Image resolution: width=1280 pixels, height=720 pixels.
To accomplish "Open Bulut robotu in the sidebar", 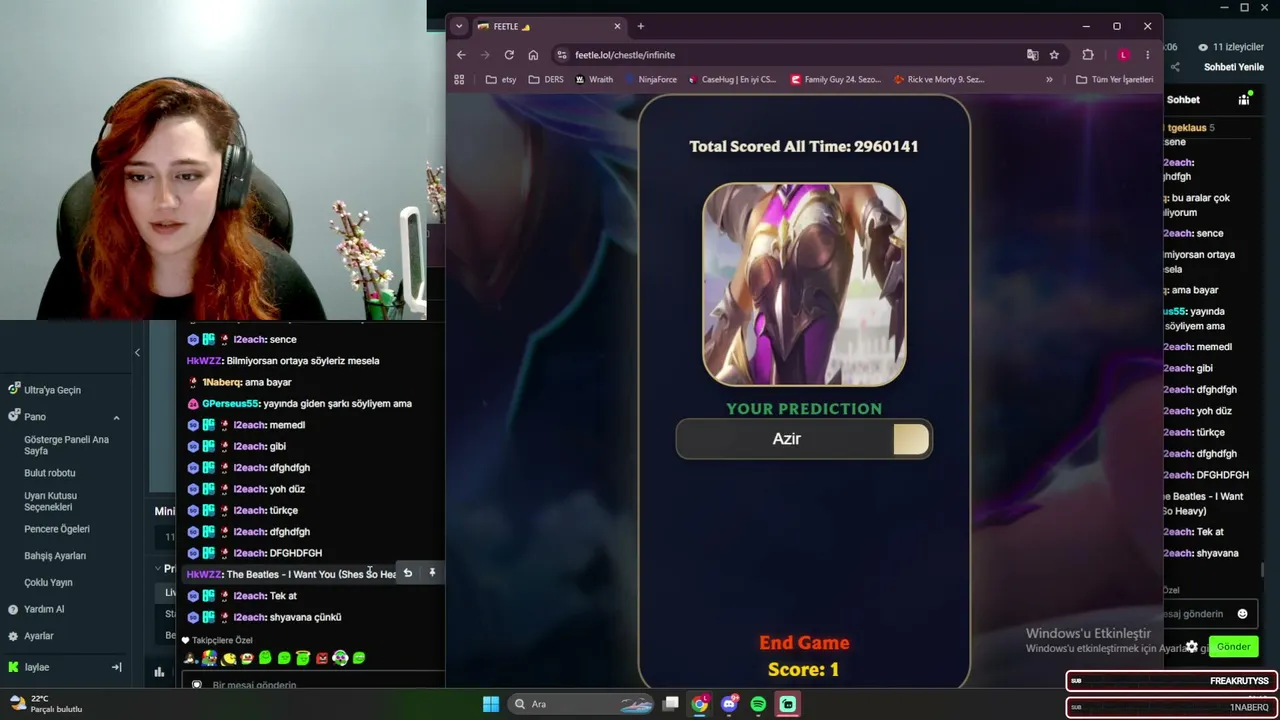I will coord(50,473).
